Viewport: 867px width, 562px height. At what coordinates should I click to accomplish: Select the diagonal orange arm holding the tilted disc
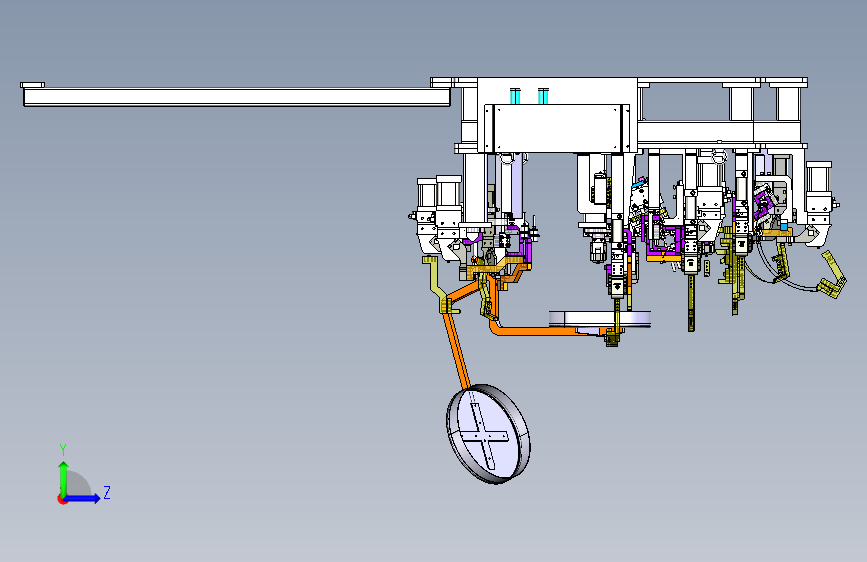(x=457, y=351)
